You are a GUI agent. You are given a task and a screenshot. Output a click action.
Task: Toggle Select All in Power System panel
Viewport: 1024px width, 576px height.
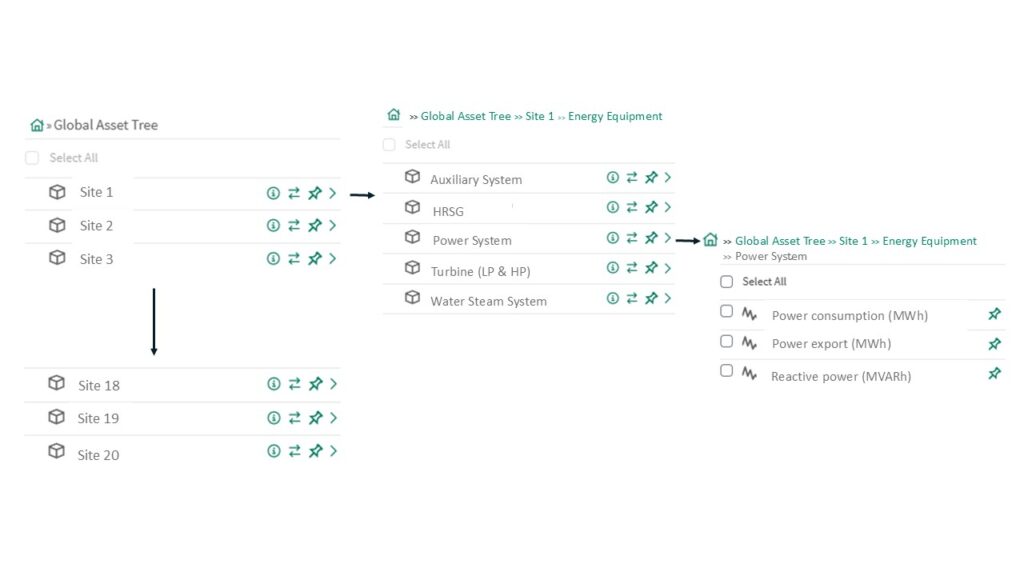(x=727, y=282)
